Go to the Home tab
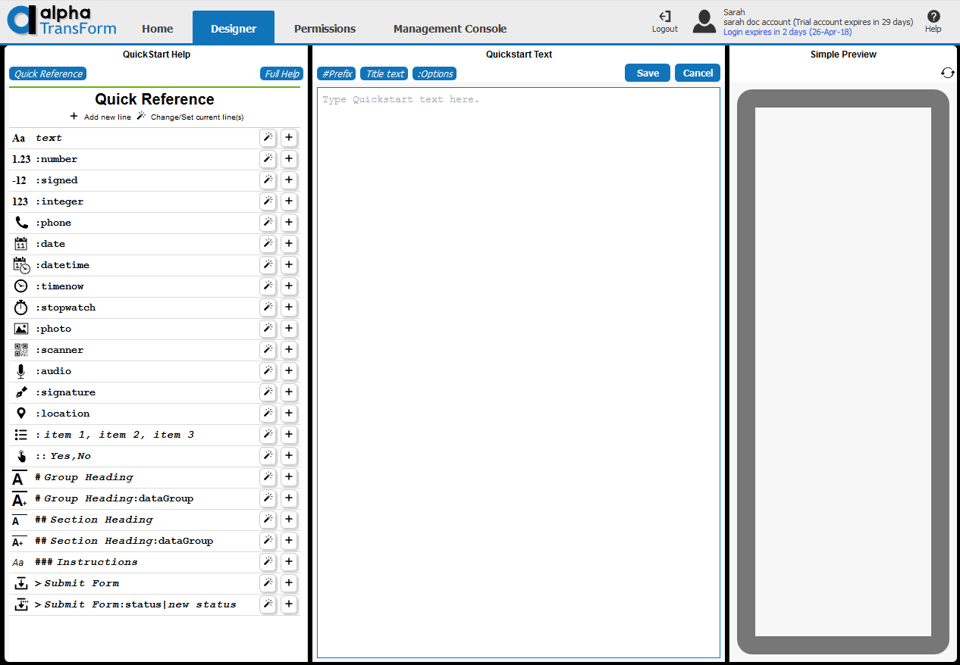This screenshot has height=665, width=960. pyautogui.click(x=157, y=28)
